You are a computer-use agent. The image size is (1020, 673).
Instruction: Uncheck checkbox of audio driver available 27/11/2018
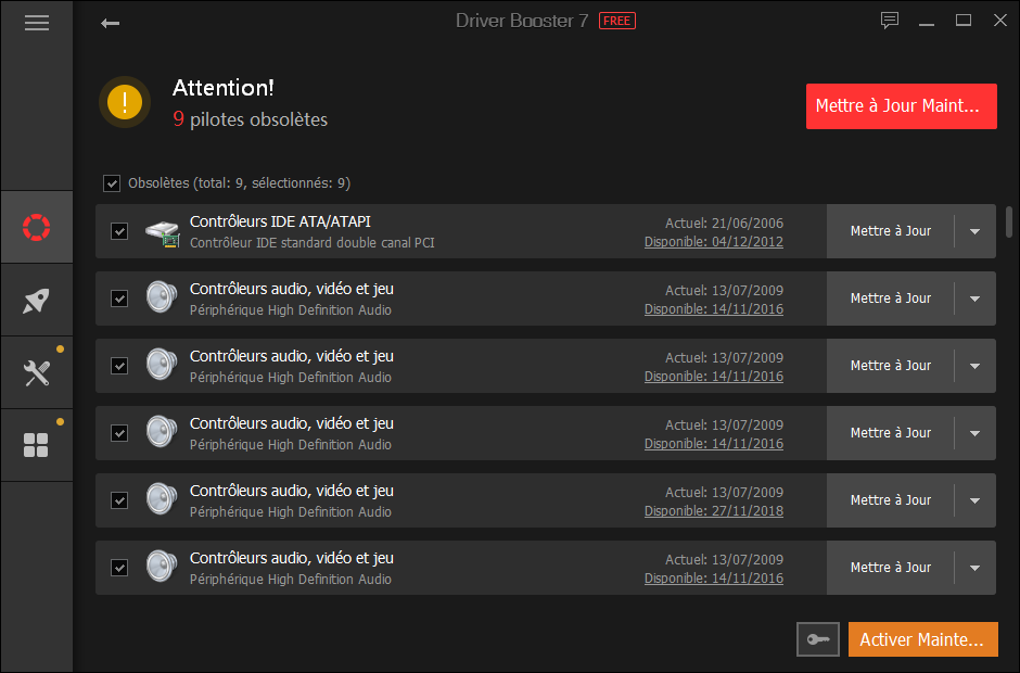[119, 501]
